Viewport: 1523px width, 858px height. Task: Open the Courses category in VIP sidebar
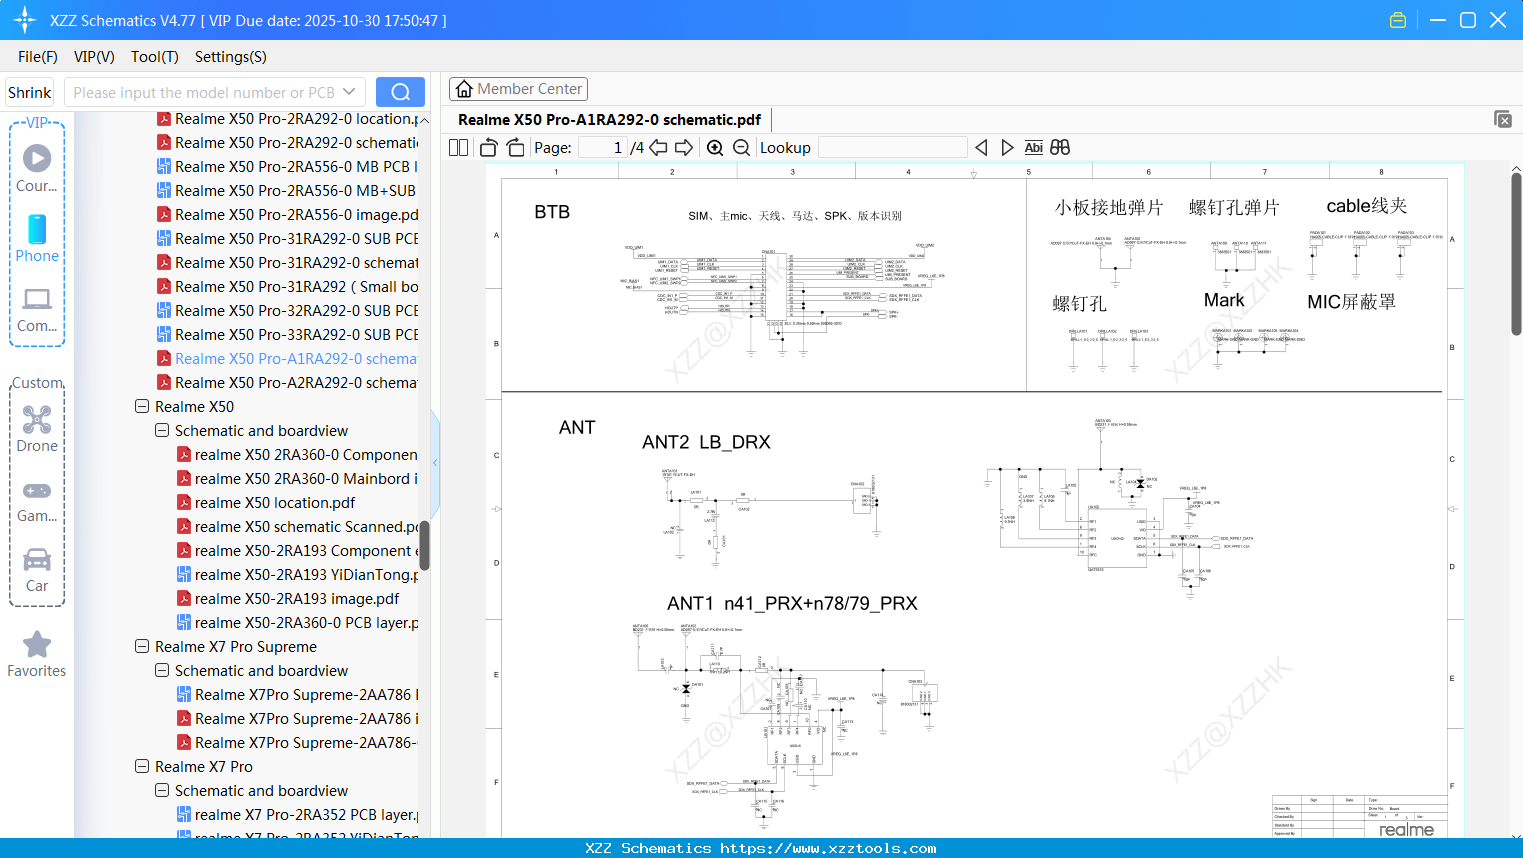coord(37,169)
